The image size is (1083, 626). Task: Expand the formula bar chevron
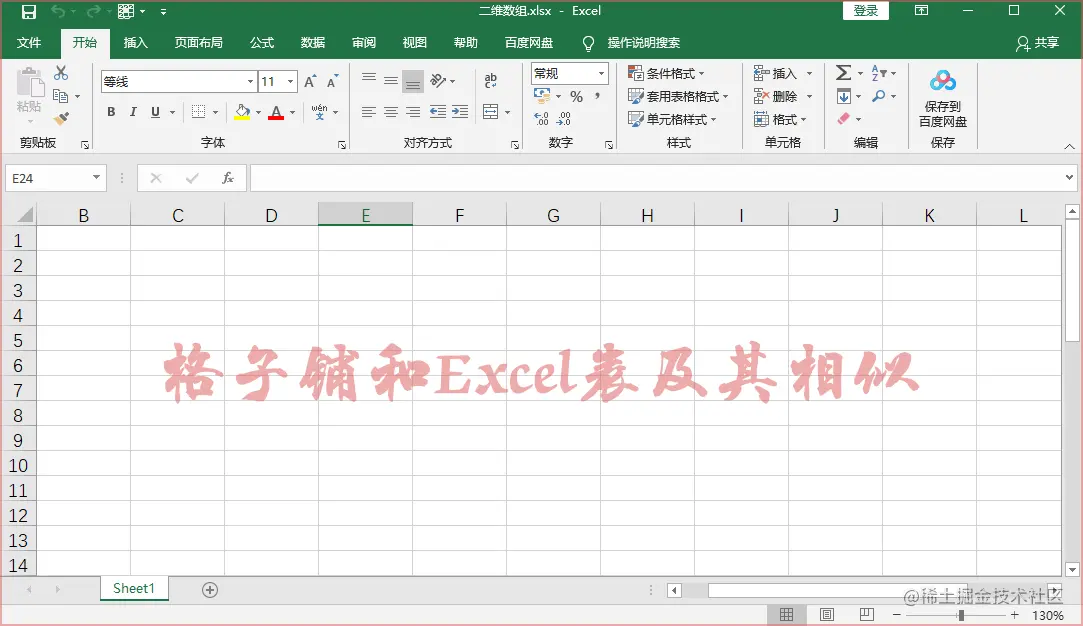[1069, 178]
